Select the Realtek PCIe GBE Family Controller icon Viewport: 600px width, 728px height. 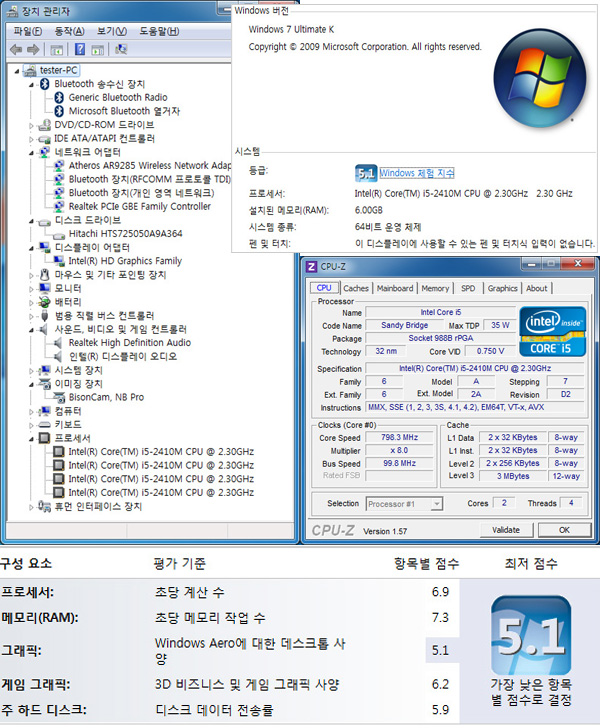[59, 206]
